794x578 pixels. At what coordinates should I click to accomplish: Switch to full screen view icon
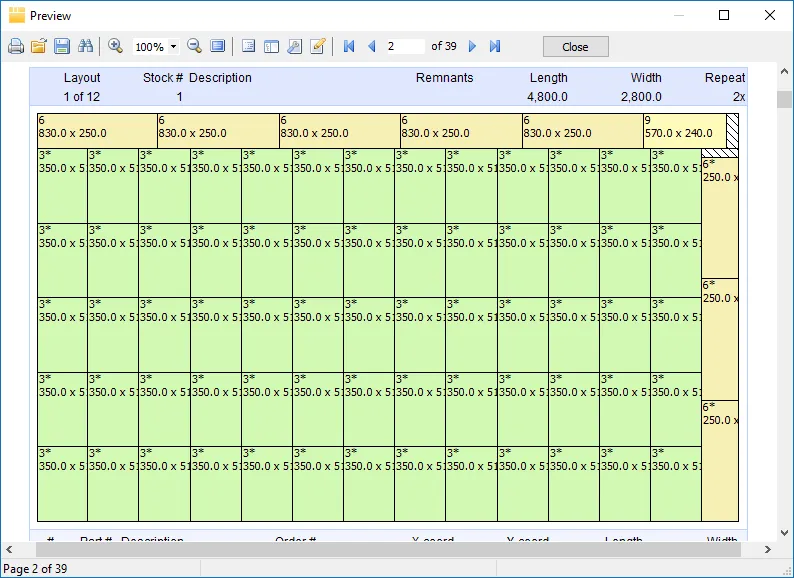218,47
